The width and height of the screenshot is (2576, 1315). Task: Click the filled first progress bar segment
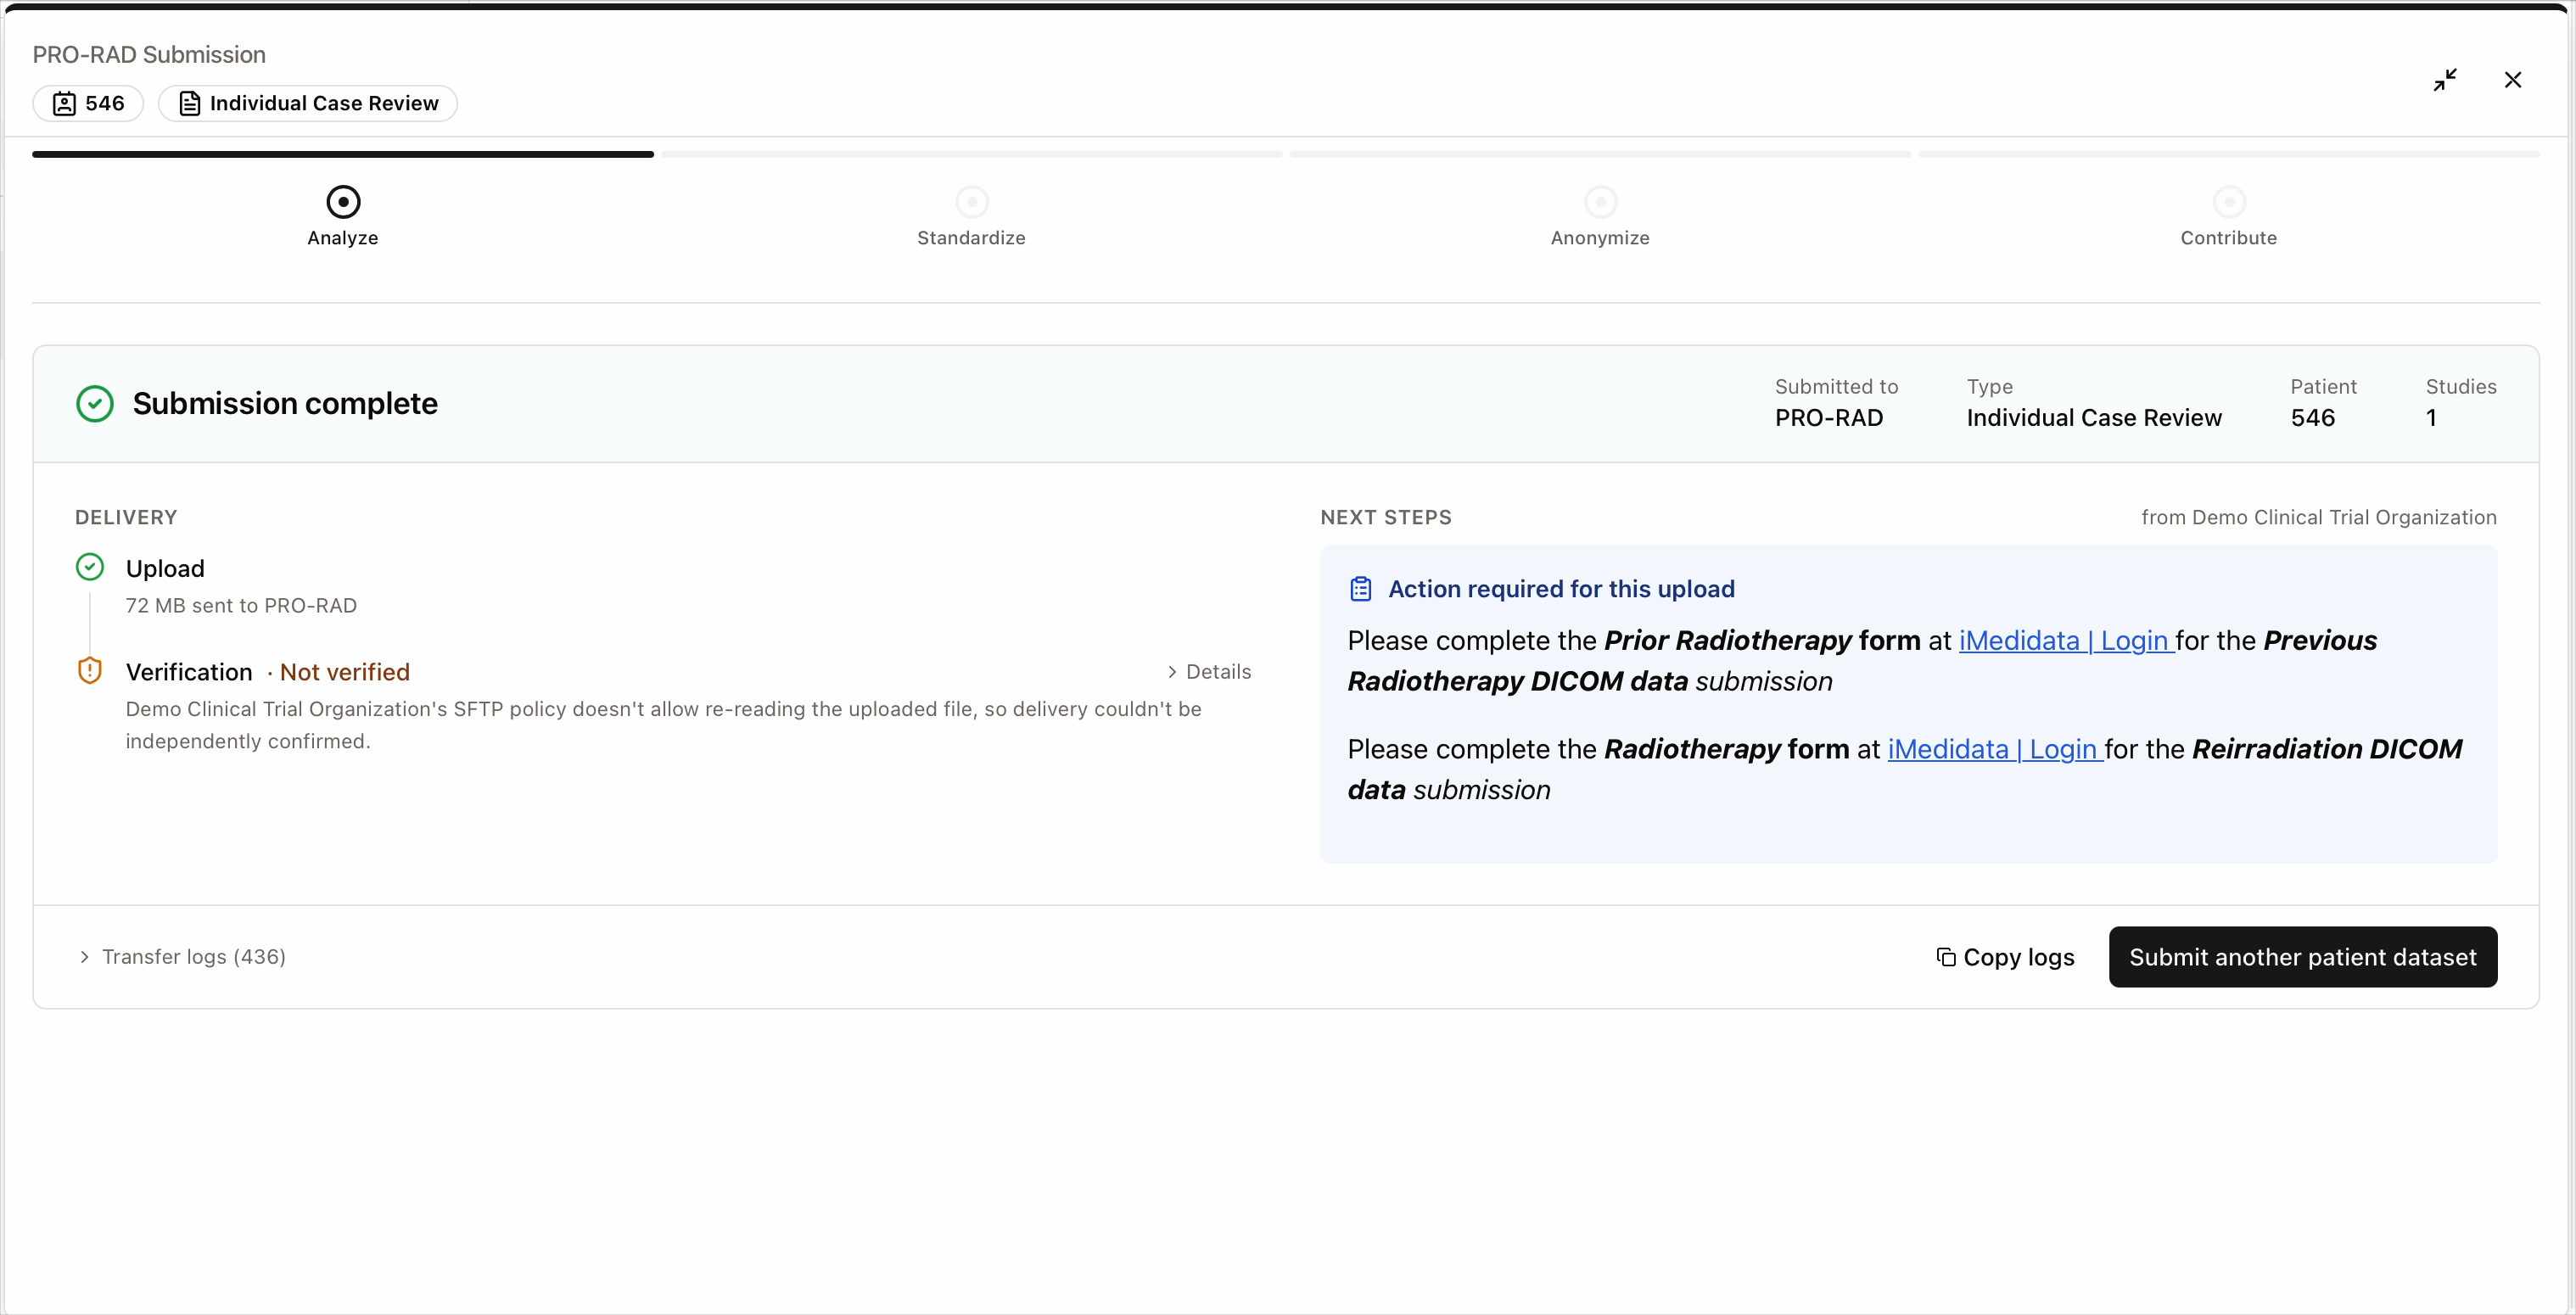pyautogui.click(x=343, y=154)
